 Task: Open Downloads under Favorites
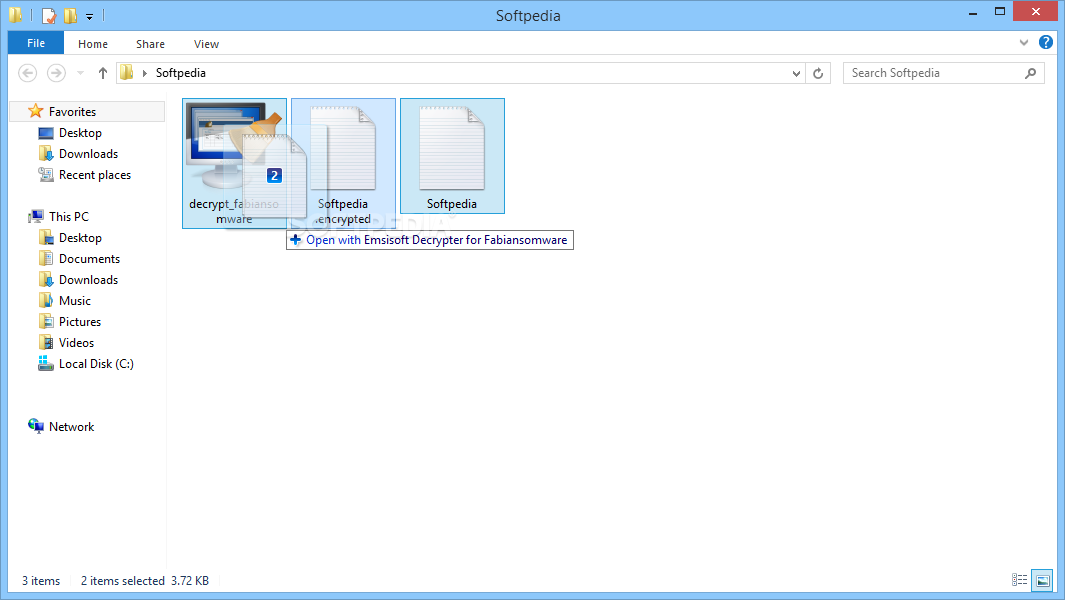(88, 154)
